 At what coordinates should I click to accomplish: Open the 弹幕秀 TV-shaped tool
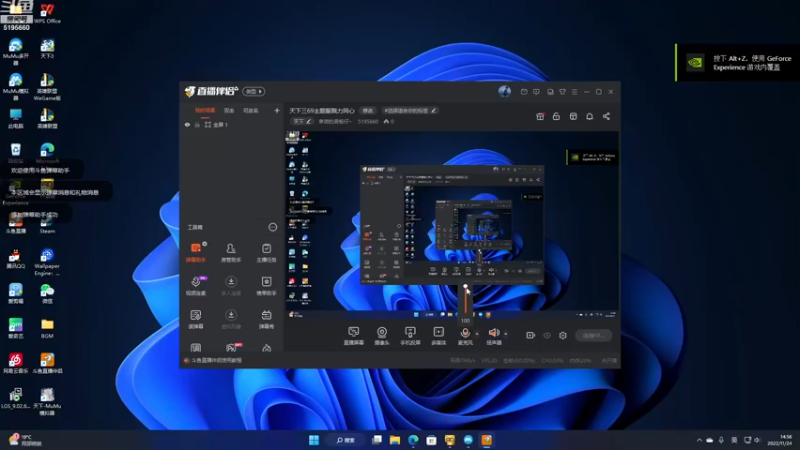coord(266,319)
